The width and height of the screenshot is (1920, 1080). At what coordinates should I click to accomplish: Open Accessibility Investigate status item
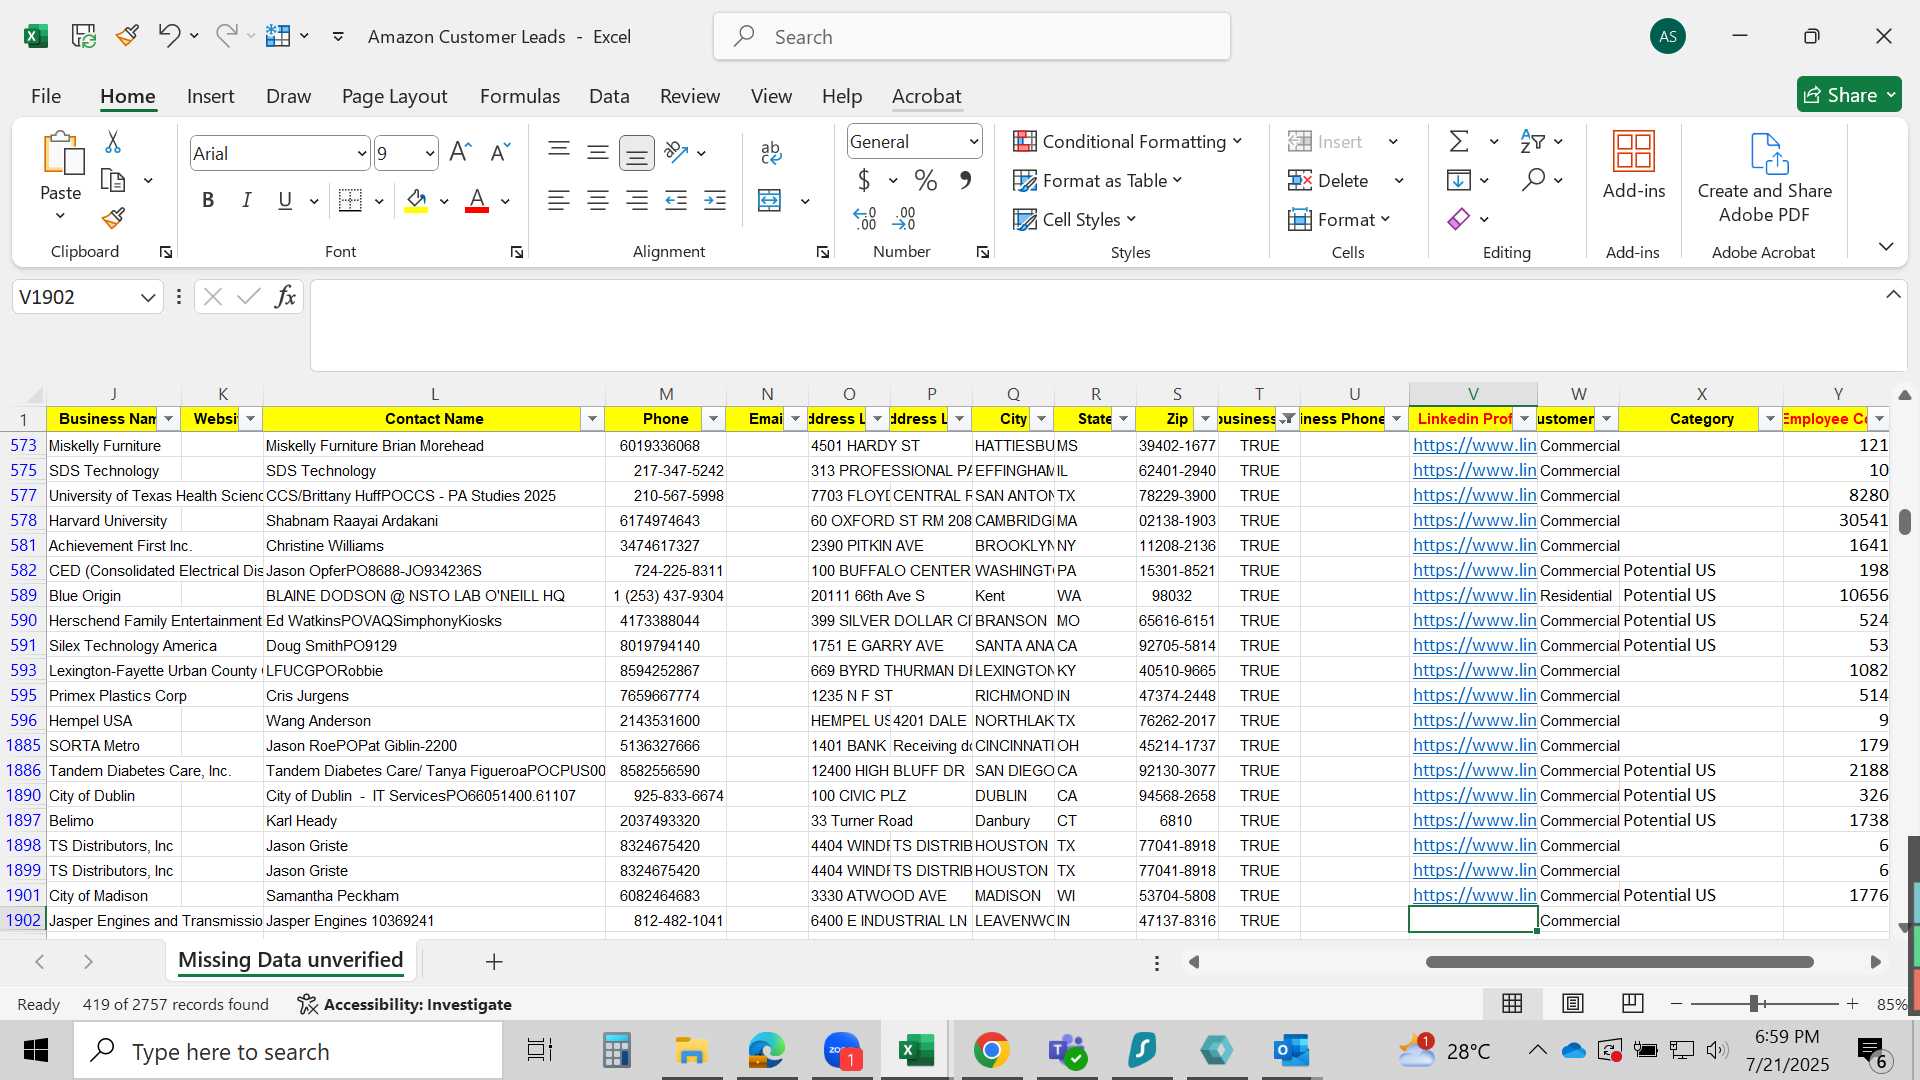(405, 1004)
